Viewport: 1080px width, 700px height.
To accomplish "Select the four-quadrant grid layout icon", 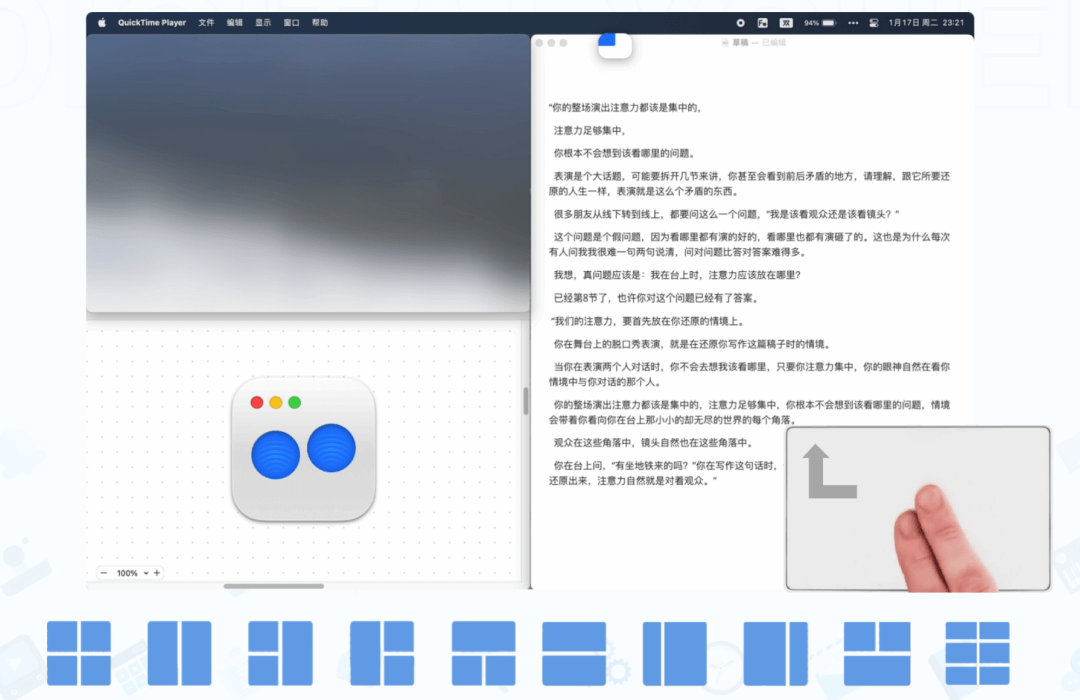I will [79, 653].
